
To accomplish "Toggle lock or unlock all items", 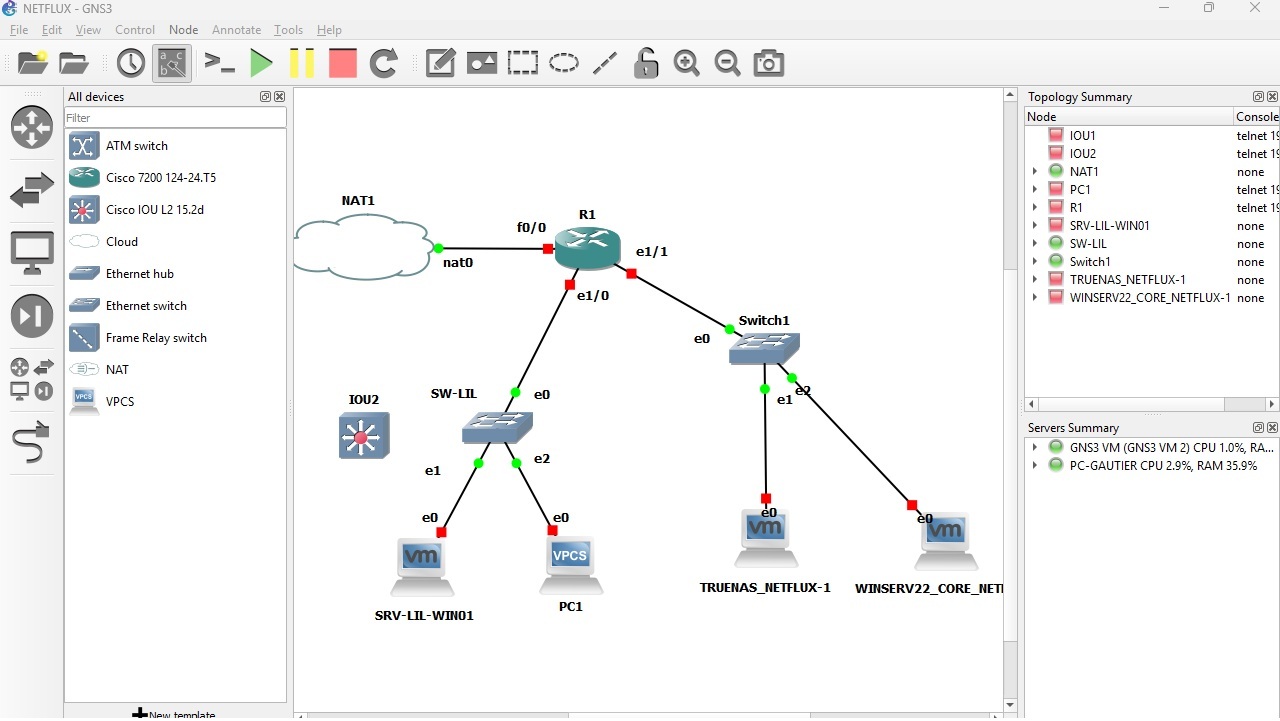I will [646, 64].
